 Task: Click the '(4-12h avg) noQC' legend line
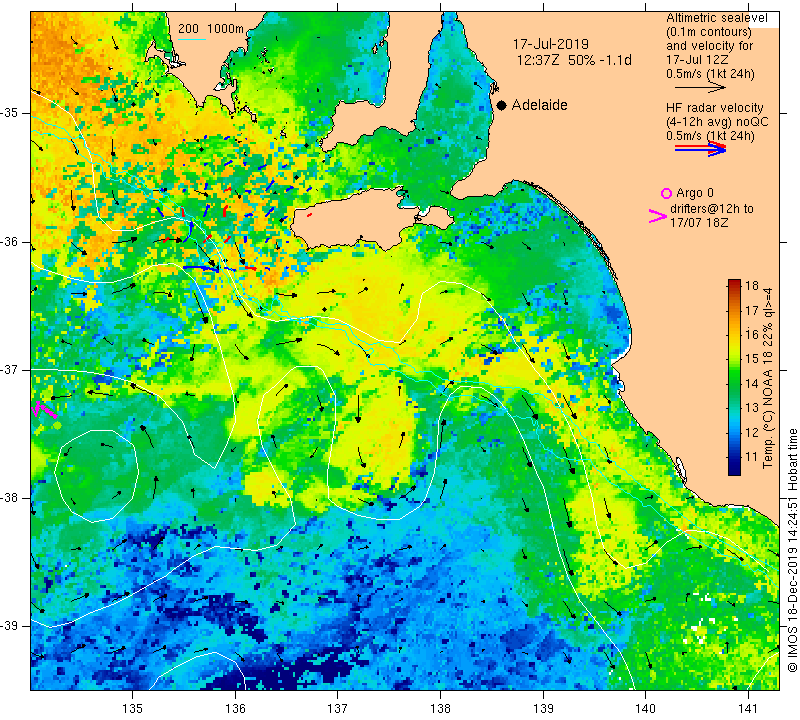pyautogui.click(x=717, y=122)
